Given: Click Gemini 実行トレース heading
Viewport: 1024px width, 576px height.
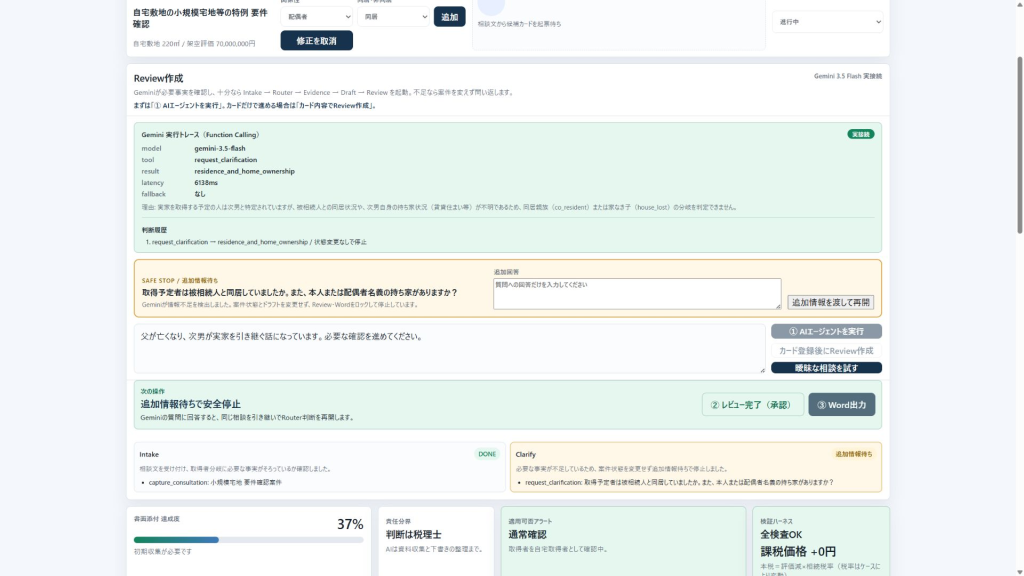Looking at the screenshot, I should (x=200, y=135).
